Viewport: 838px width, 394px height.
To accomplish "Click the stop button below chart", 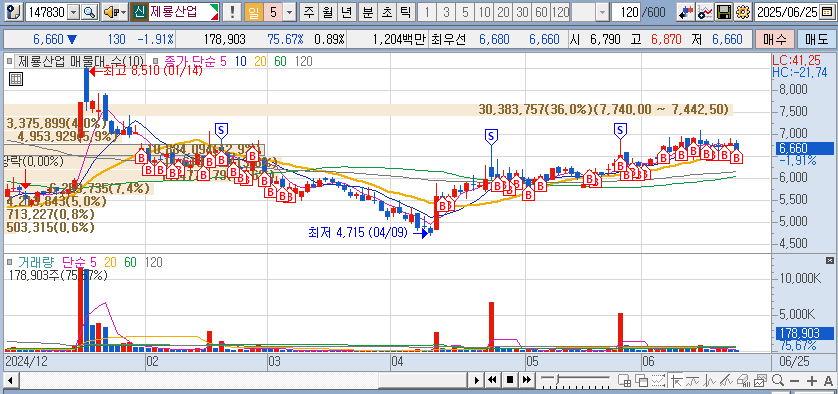I will pyautogui.click(x=509, y=380).
